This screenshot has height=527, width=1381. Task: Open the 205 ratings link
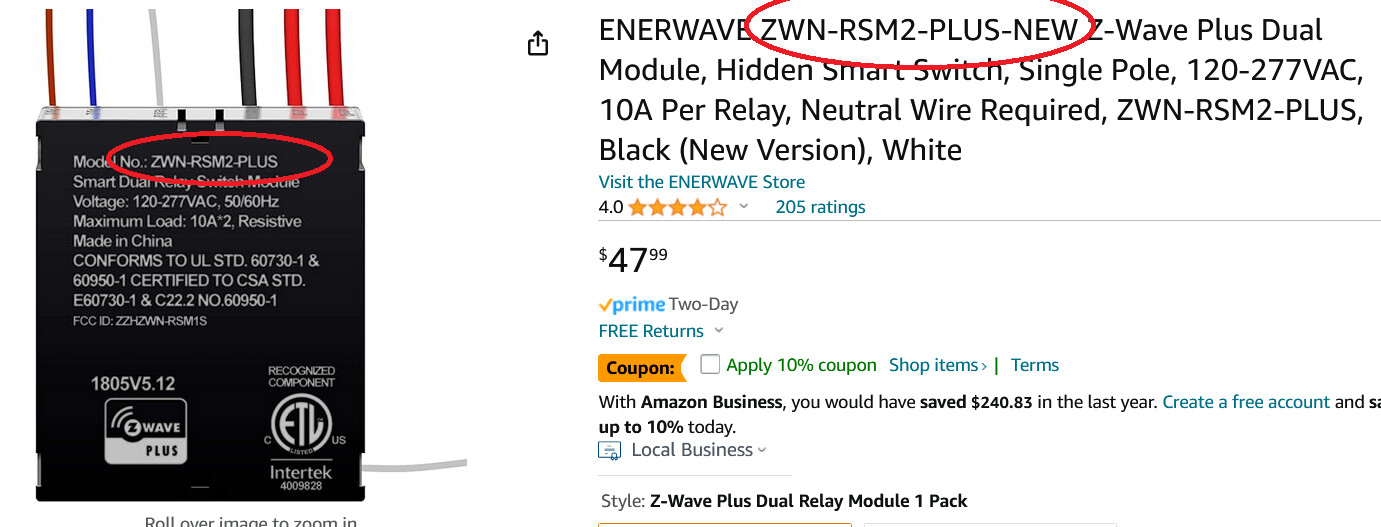point(820,207)
